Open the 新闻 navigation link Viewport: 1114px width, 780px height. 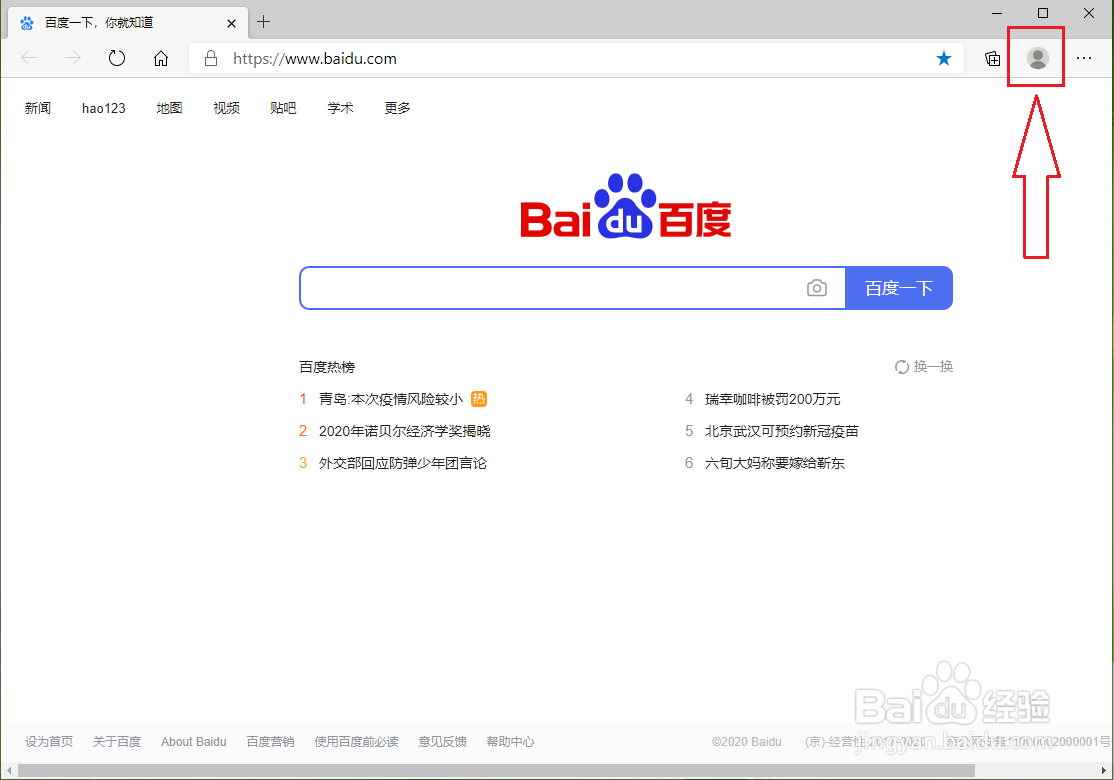click(37, 107)
